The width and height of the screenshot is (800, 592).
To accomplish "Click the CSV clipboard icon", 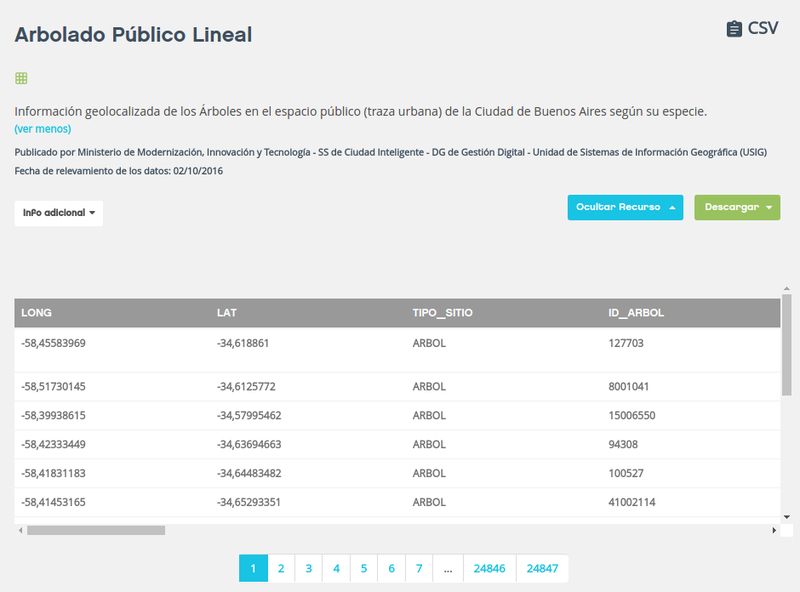I will pos(734,29).
